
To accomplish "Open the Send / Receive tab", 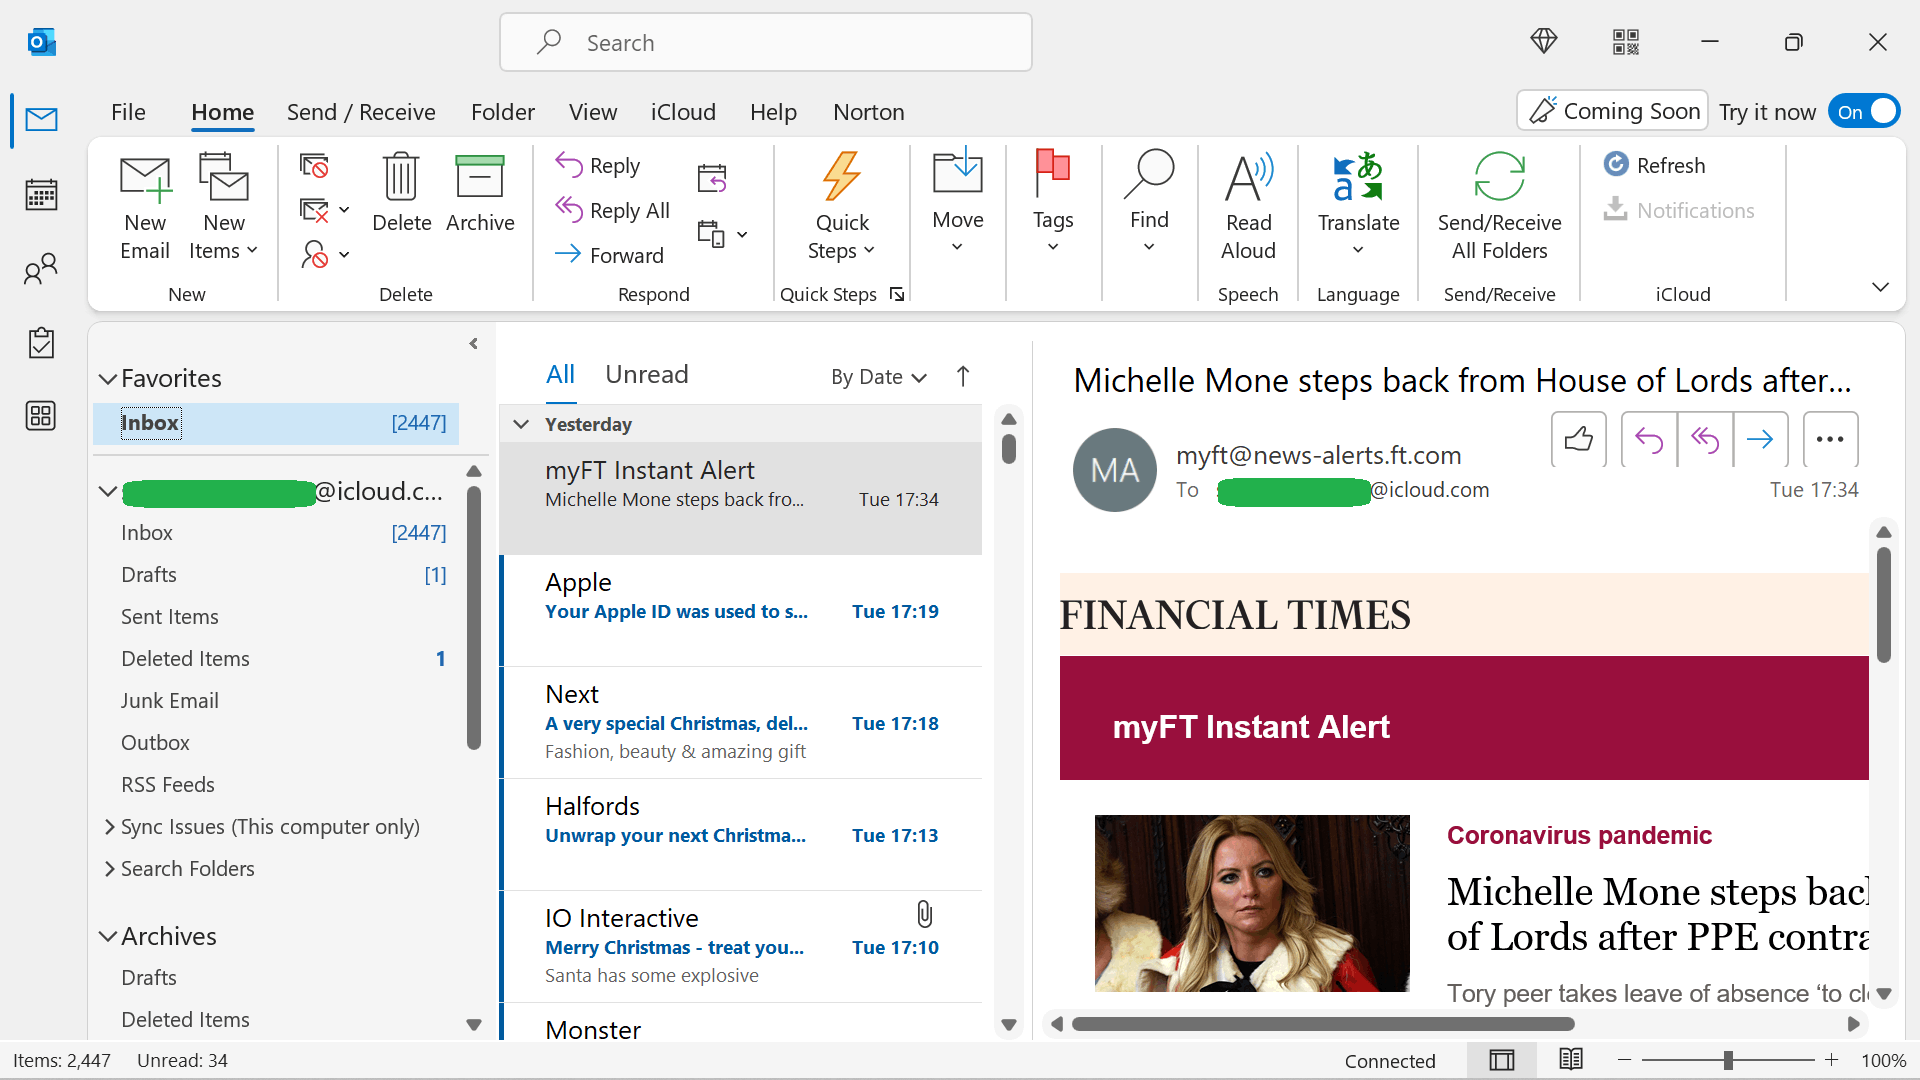I will pyautogui.click(x=361, y=112).
